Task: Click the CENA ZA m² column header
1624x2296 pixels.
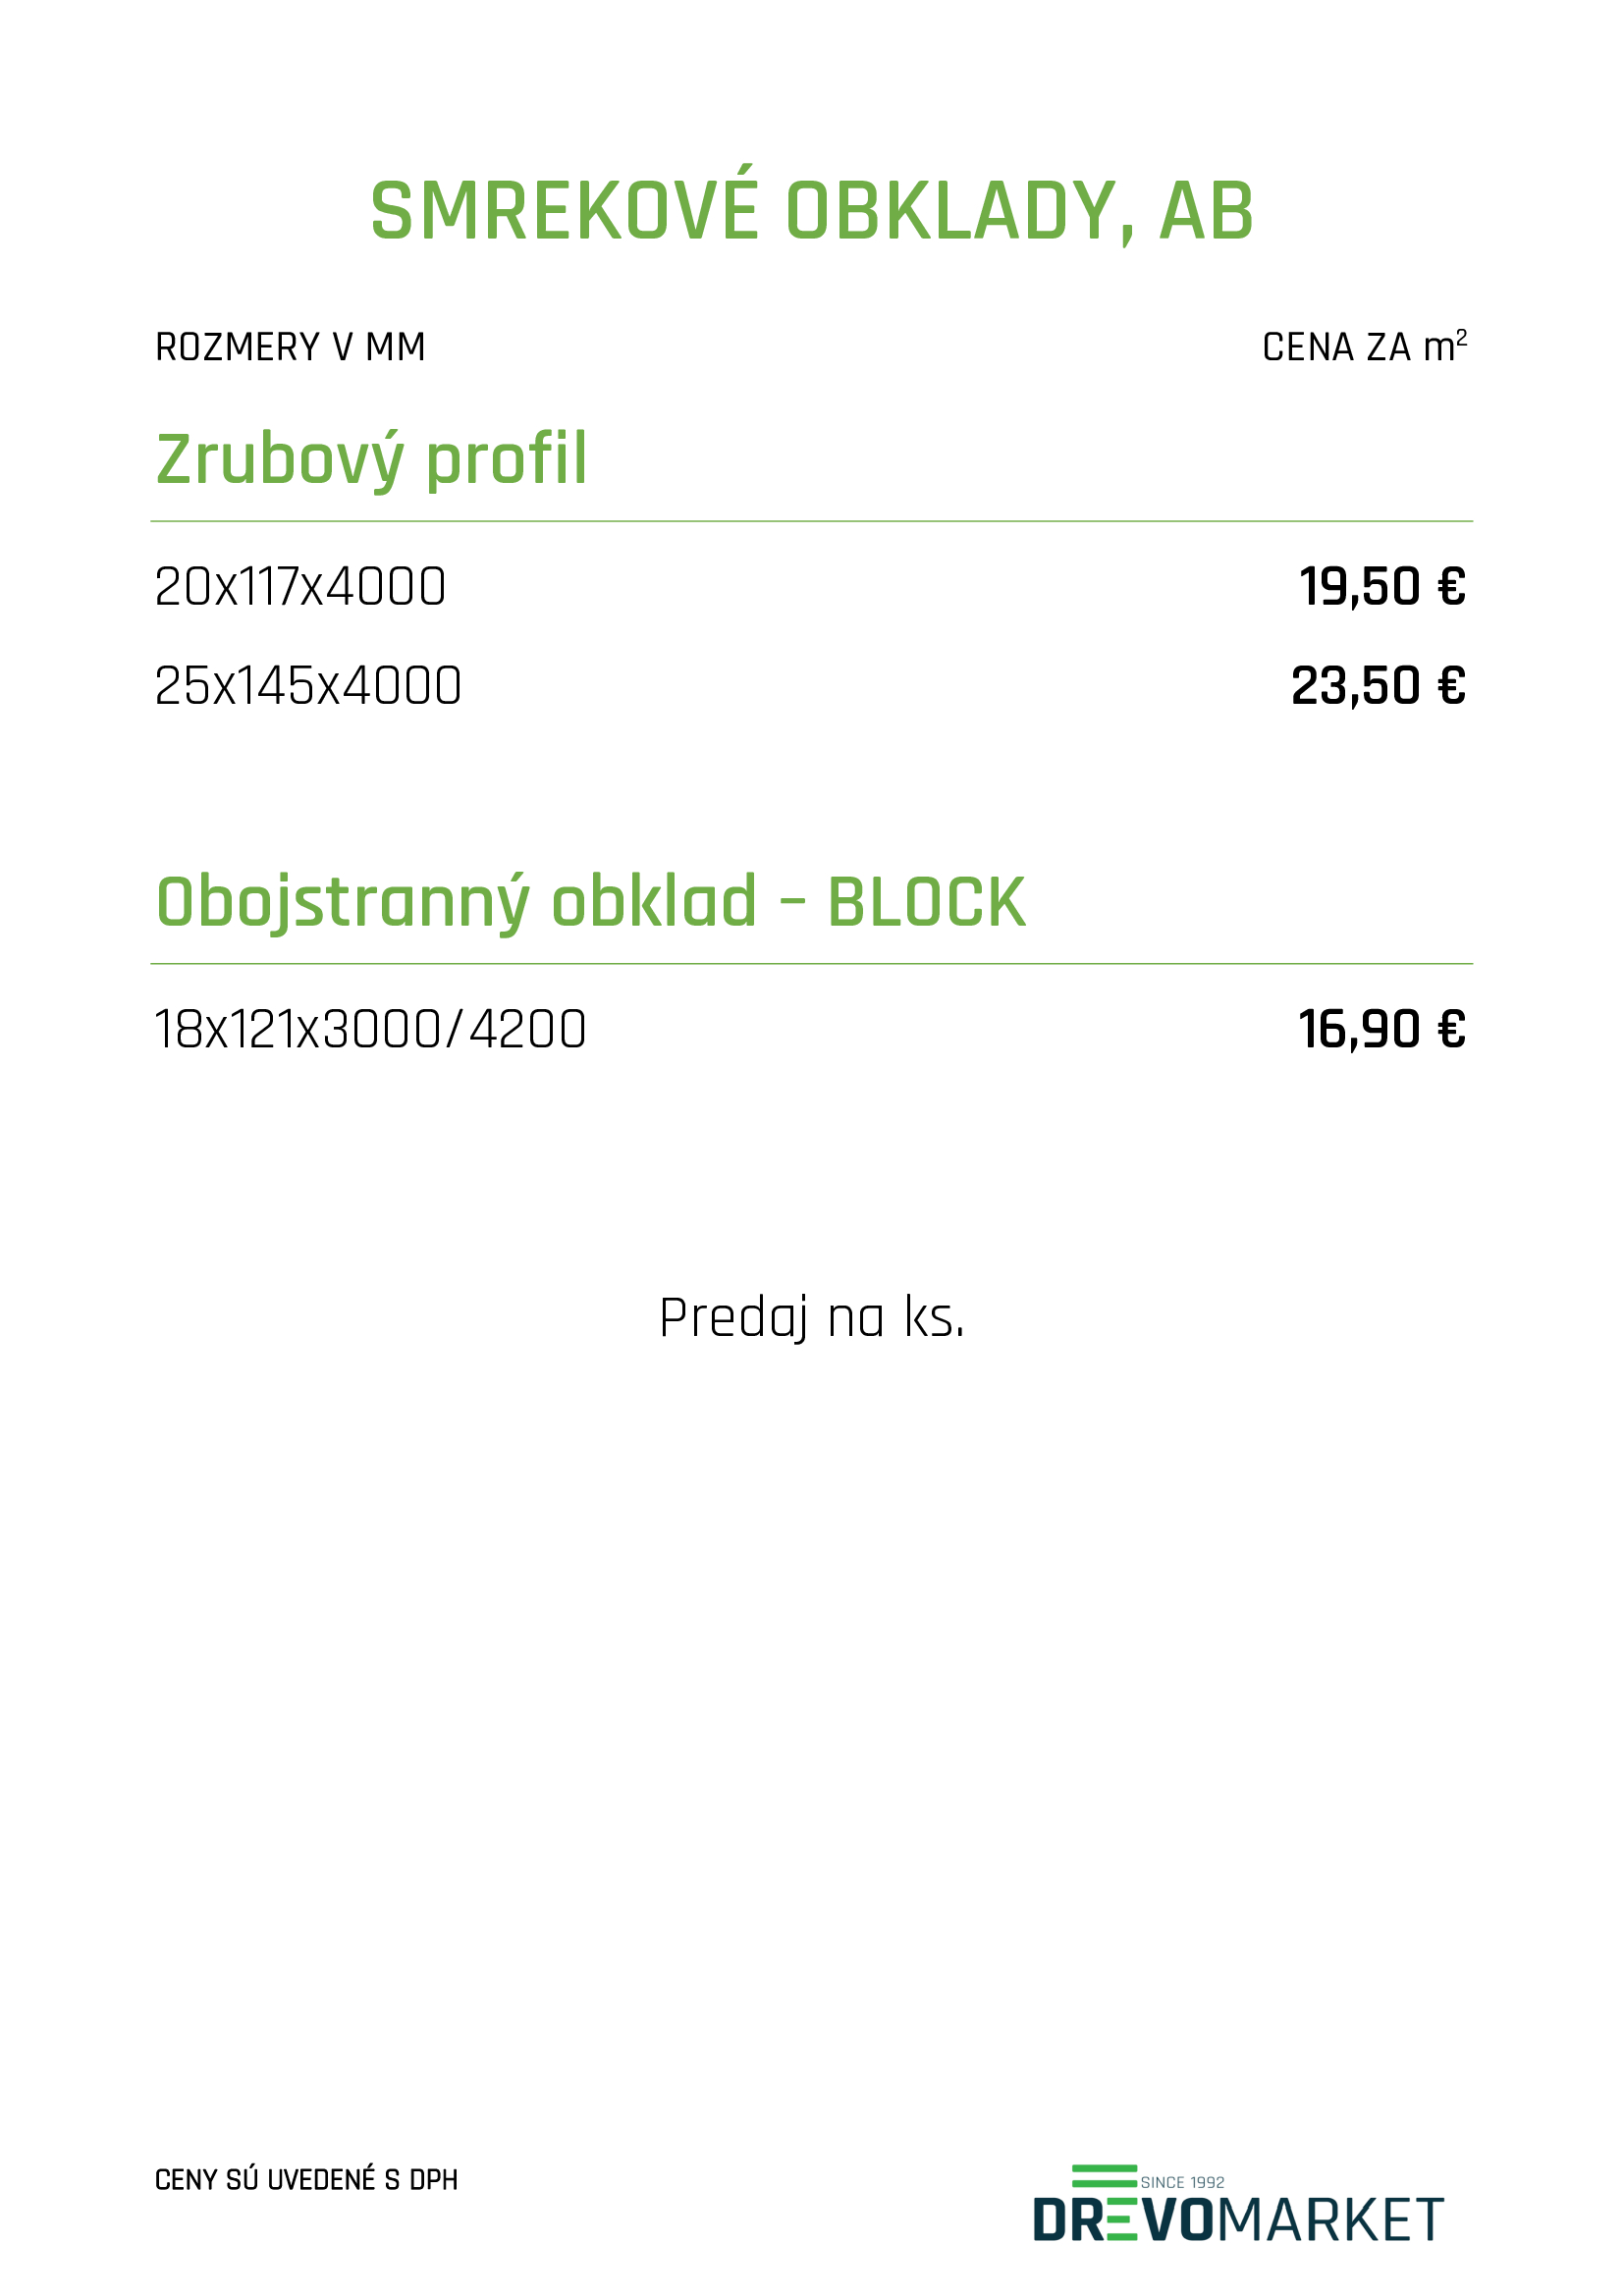Action: click(1363, 347)
